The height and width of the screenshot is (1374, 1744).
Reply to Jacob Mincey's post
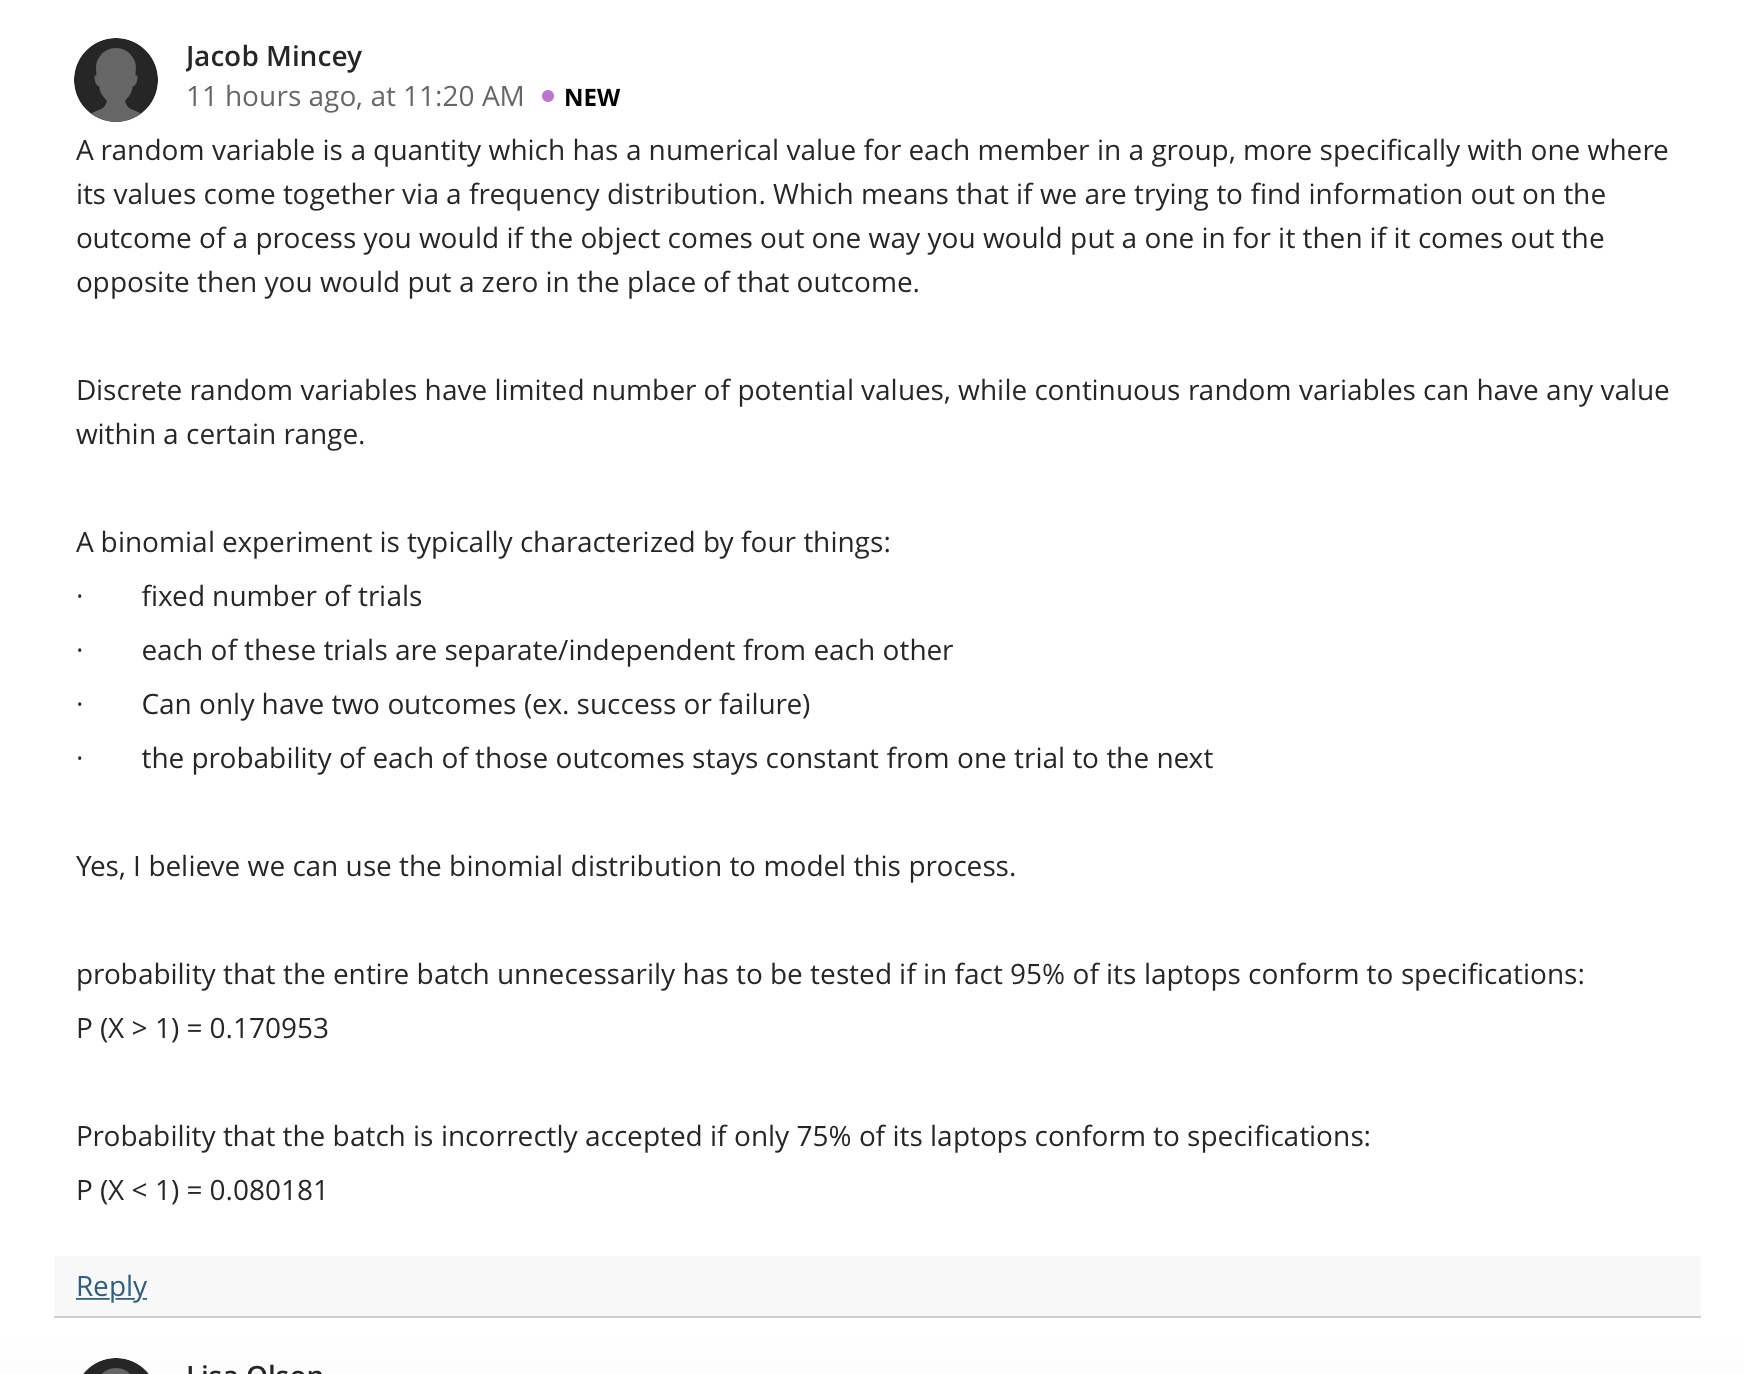(x=111, y=1286)
